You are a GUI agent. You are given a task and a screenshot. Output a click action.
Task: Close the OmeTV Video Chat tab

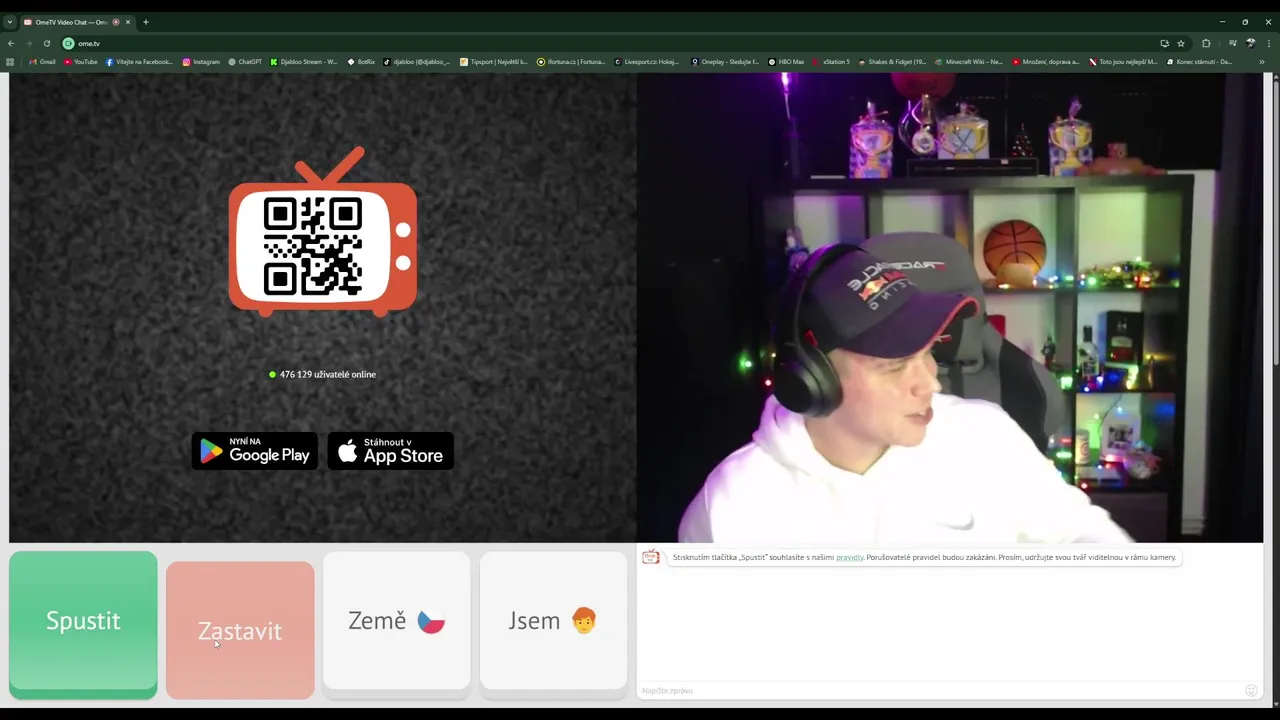coord(128,22)
